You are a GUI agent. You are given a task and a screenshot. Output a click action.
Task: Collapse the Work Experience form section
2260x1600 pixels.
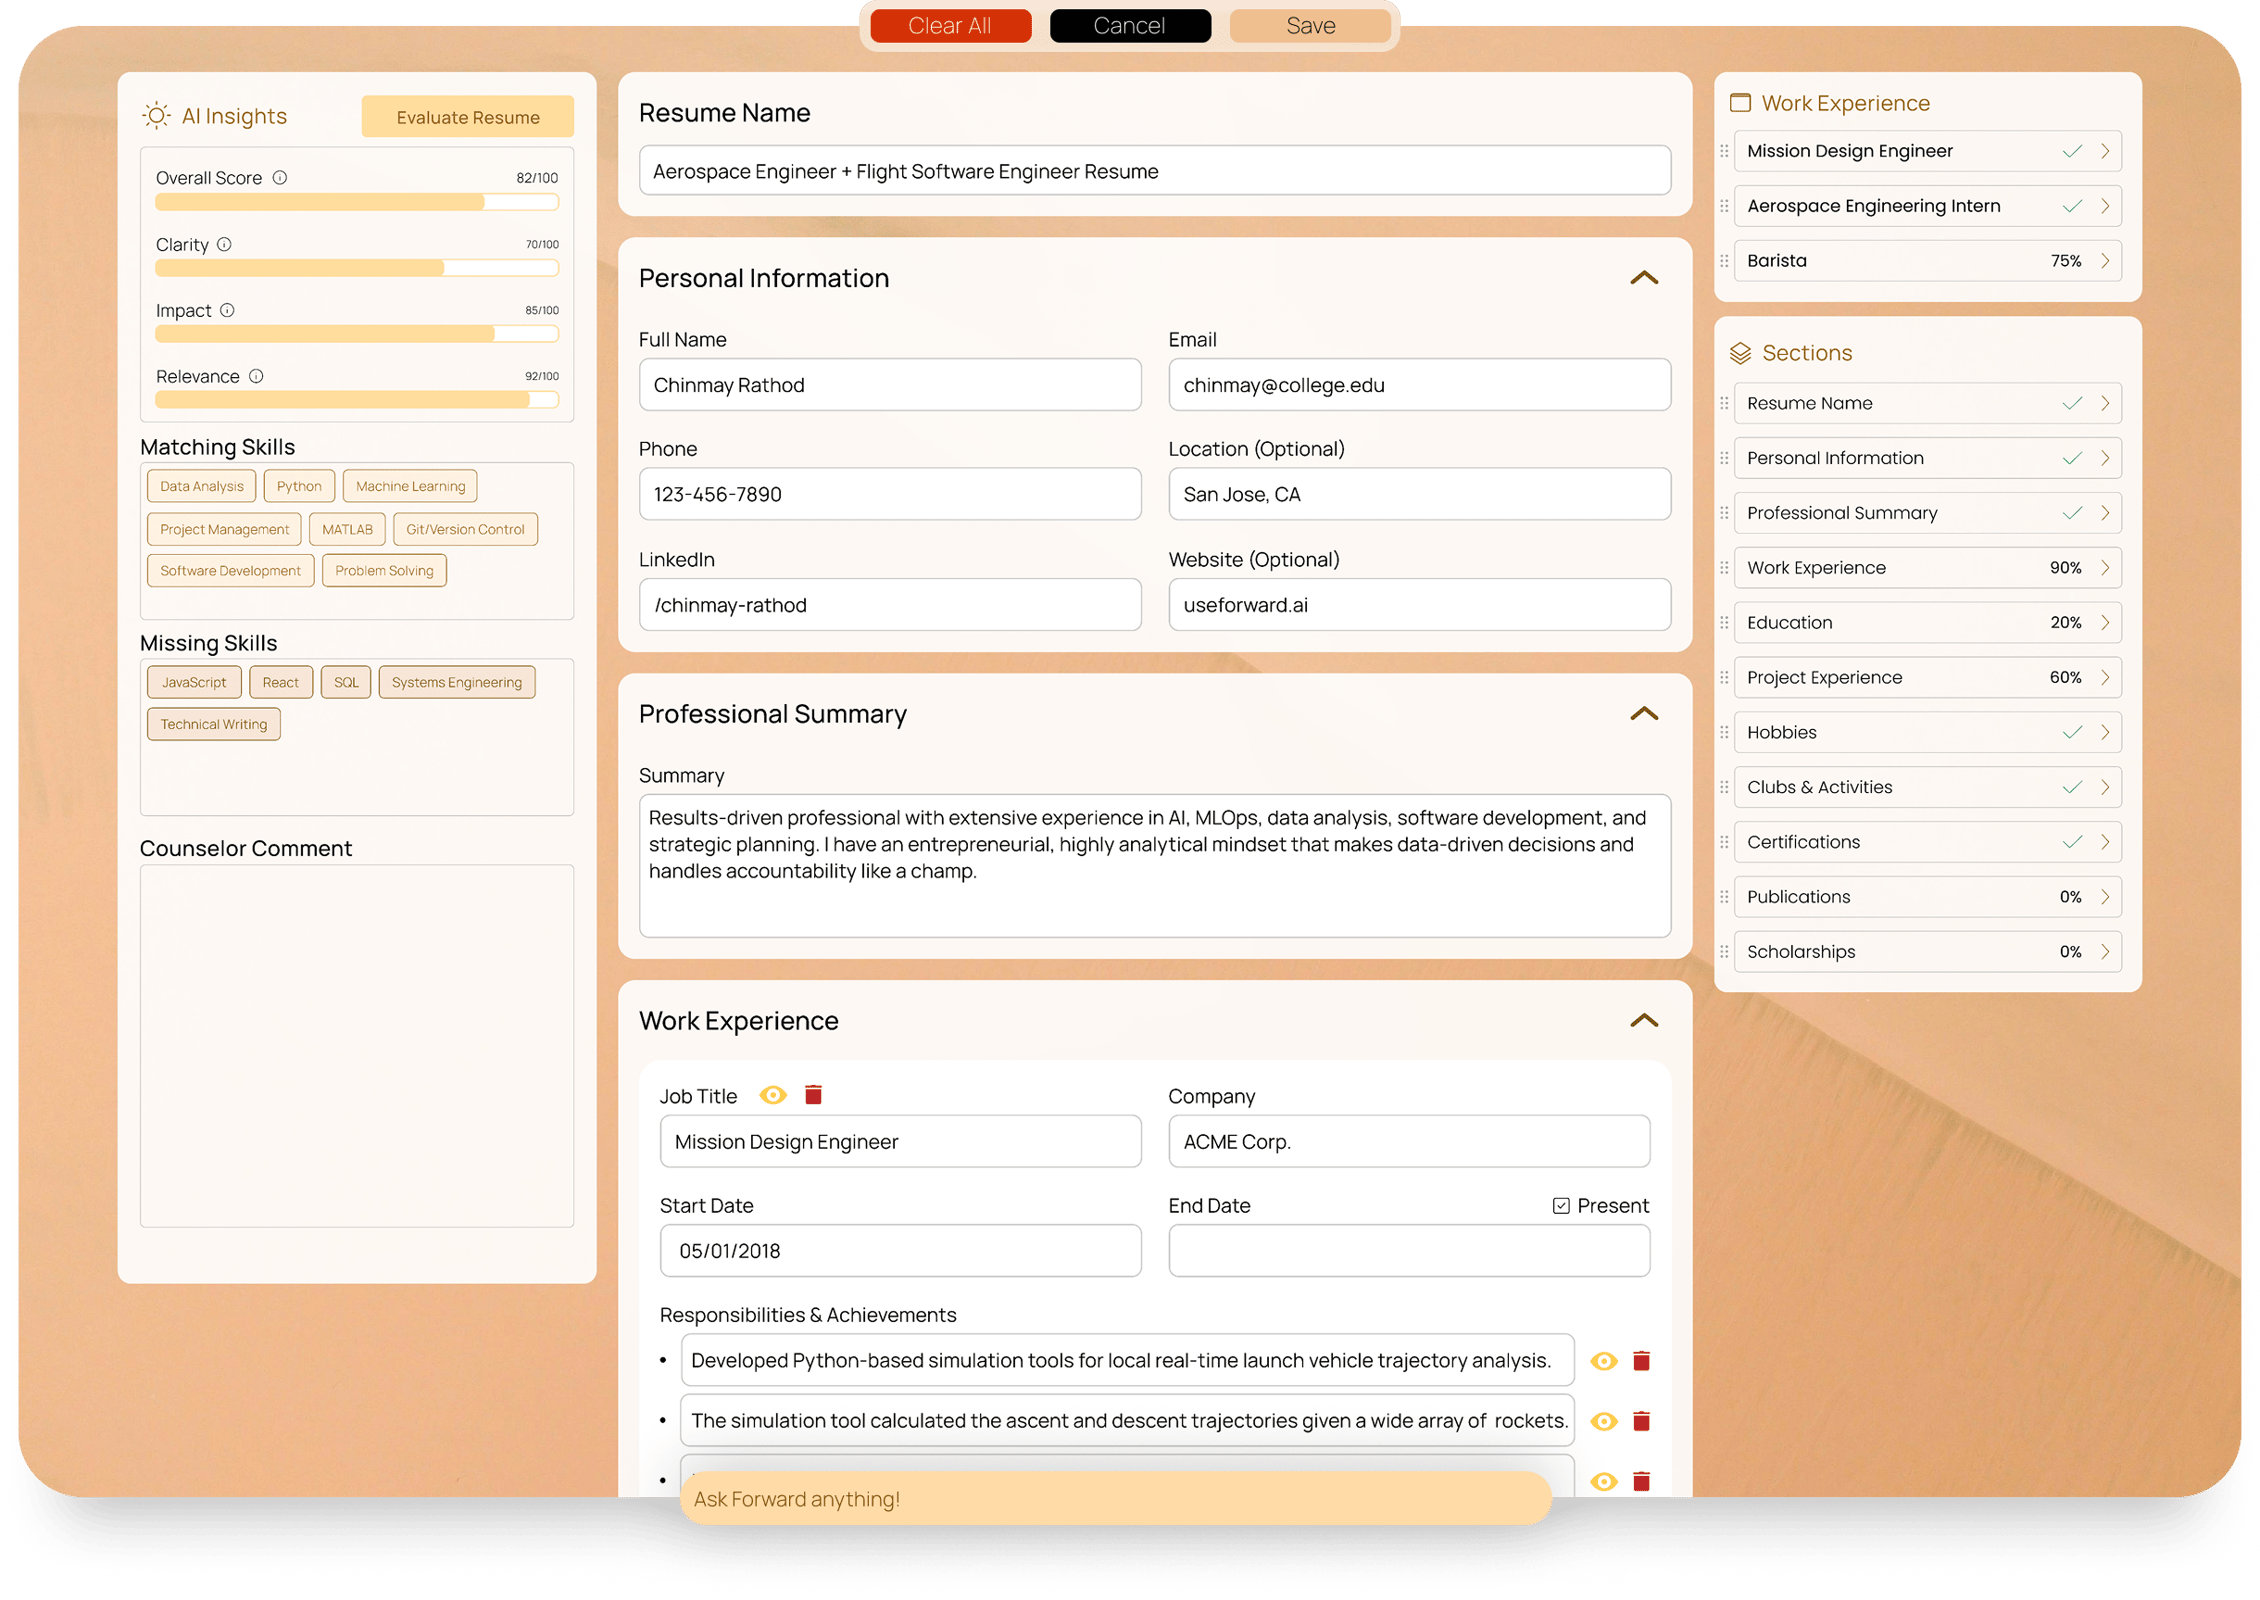[1643, 1021]
